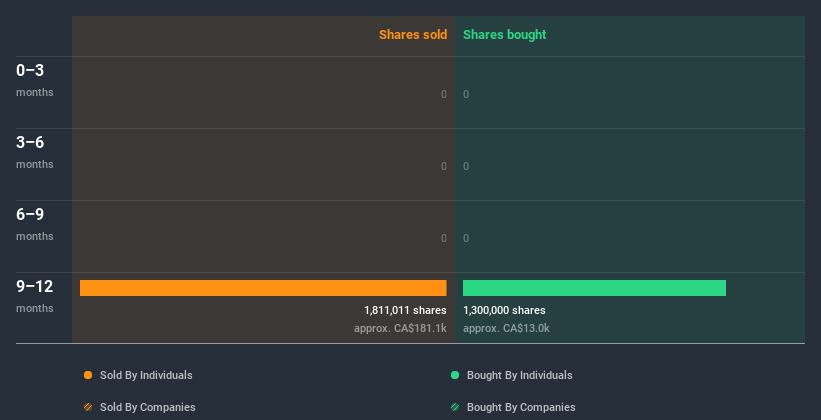Click the 'Bought By Individuals' legend label
The height and width of the screenshot is (420, 821).
(519, 375)
